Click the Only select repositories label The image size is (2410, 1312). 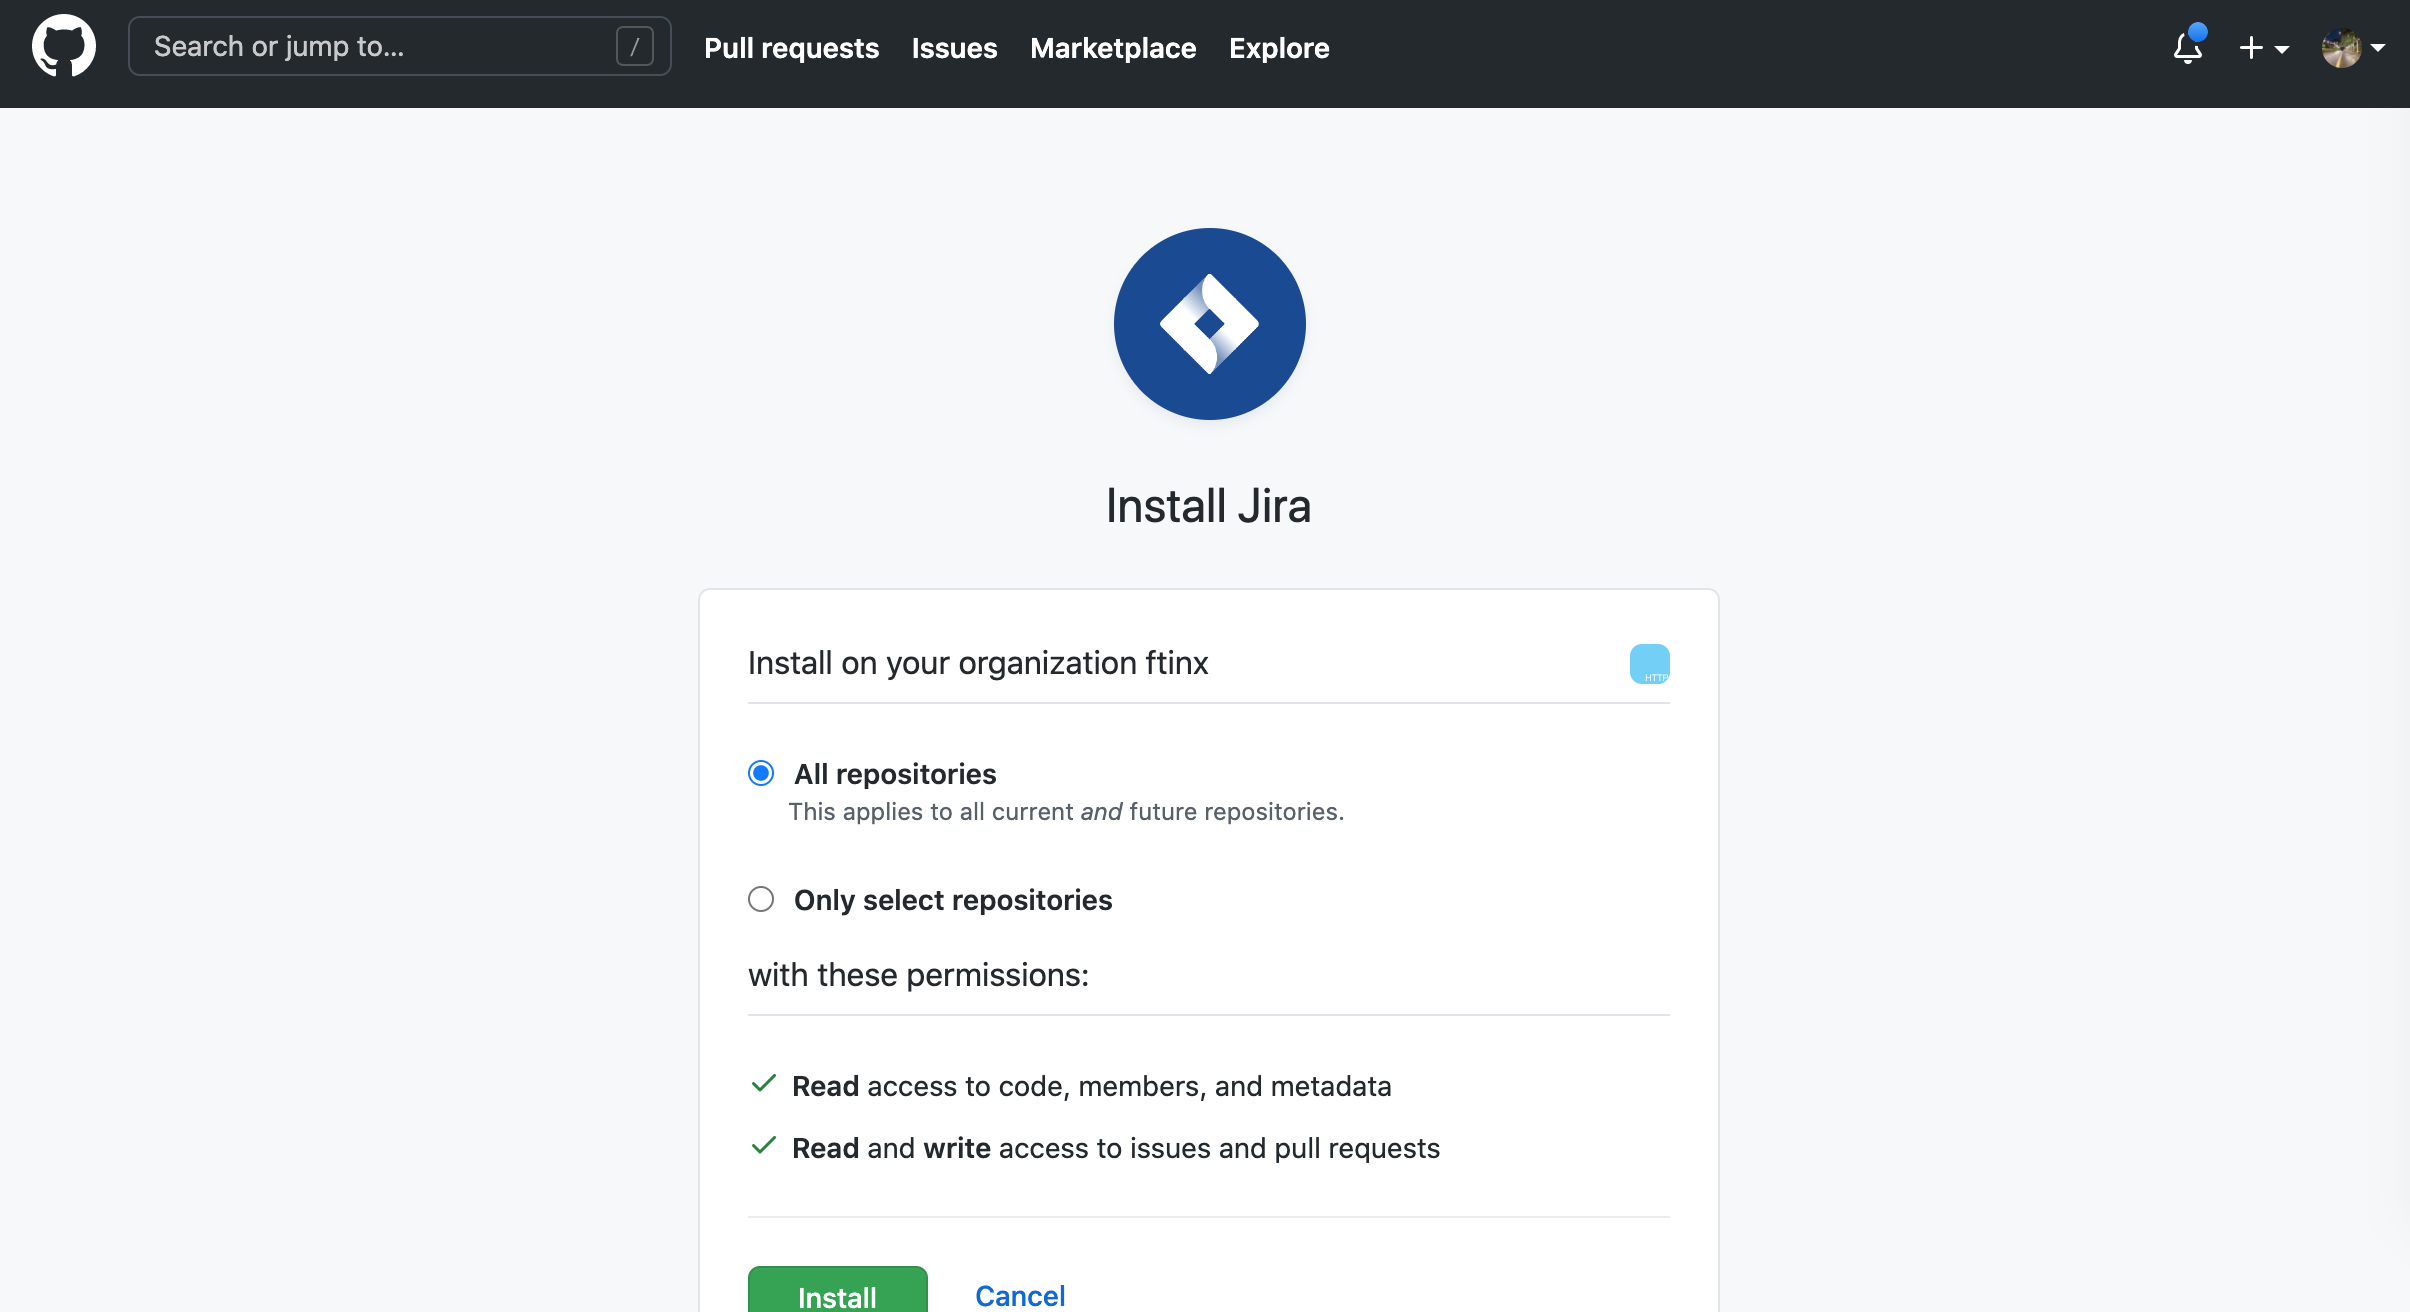pos(952,900)
